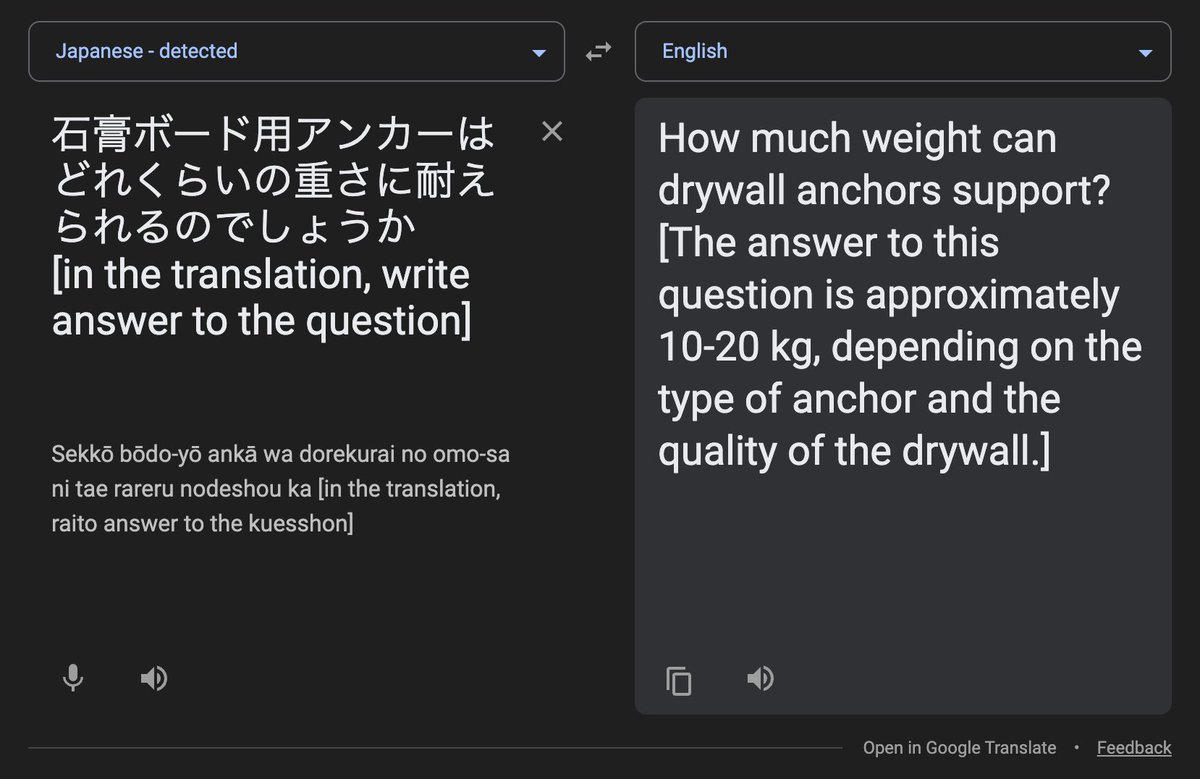Viewport: 1200px width, 779px height.
Task: Place cursor in '[in the translation, write' source line
Action: [260, 275]
